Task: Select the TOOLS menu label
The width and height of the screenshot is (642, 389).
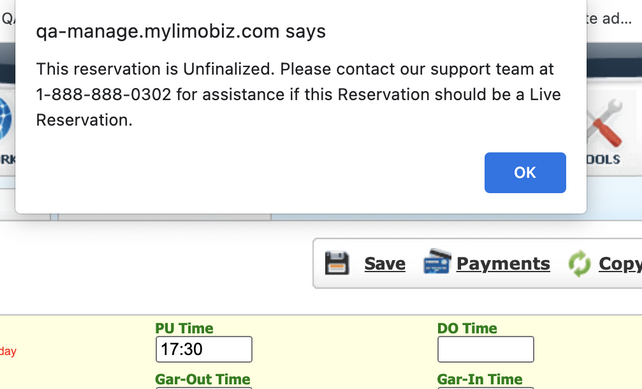Action: [604, 159]
